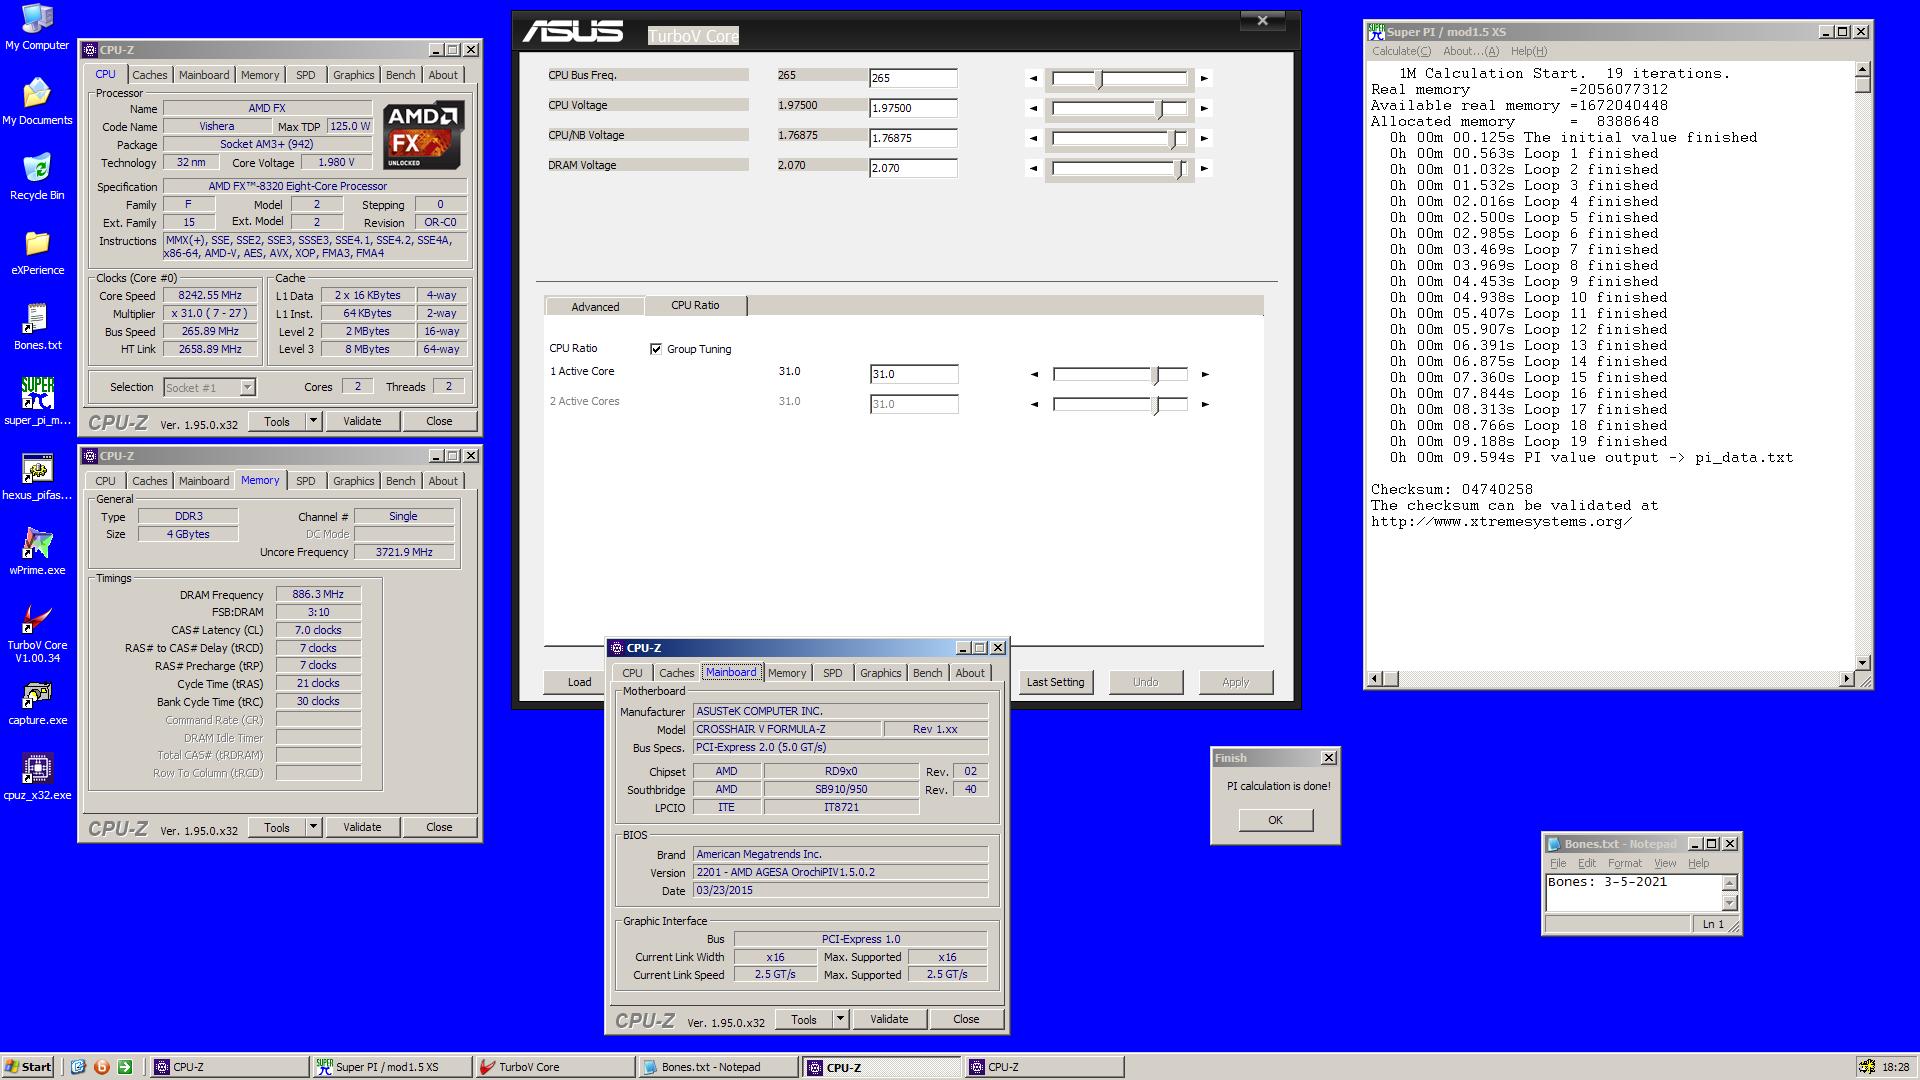This screenshot has height=1080, width=1920.
Task: Switch to SPD tab in Memory CPU-Z window
Action: click(x=305, y=481)
